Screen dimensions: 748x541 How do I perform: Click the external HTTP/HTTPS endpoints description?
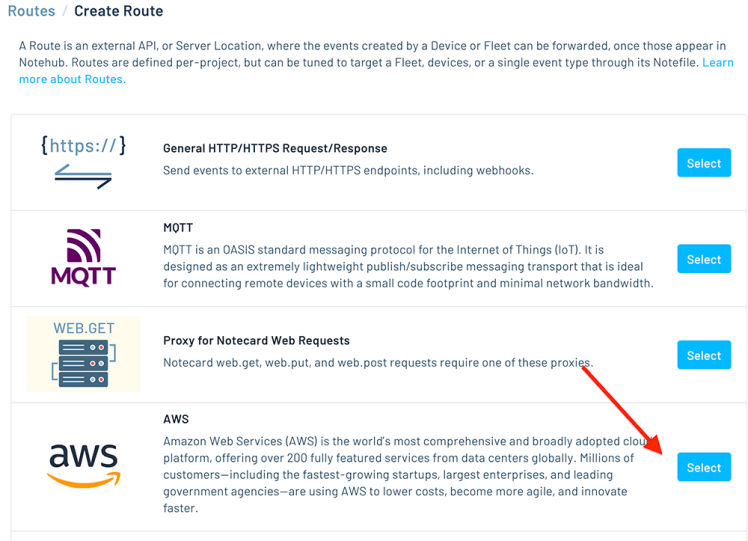click(348, 170)
